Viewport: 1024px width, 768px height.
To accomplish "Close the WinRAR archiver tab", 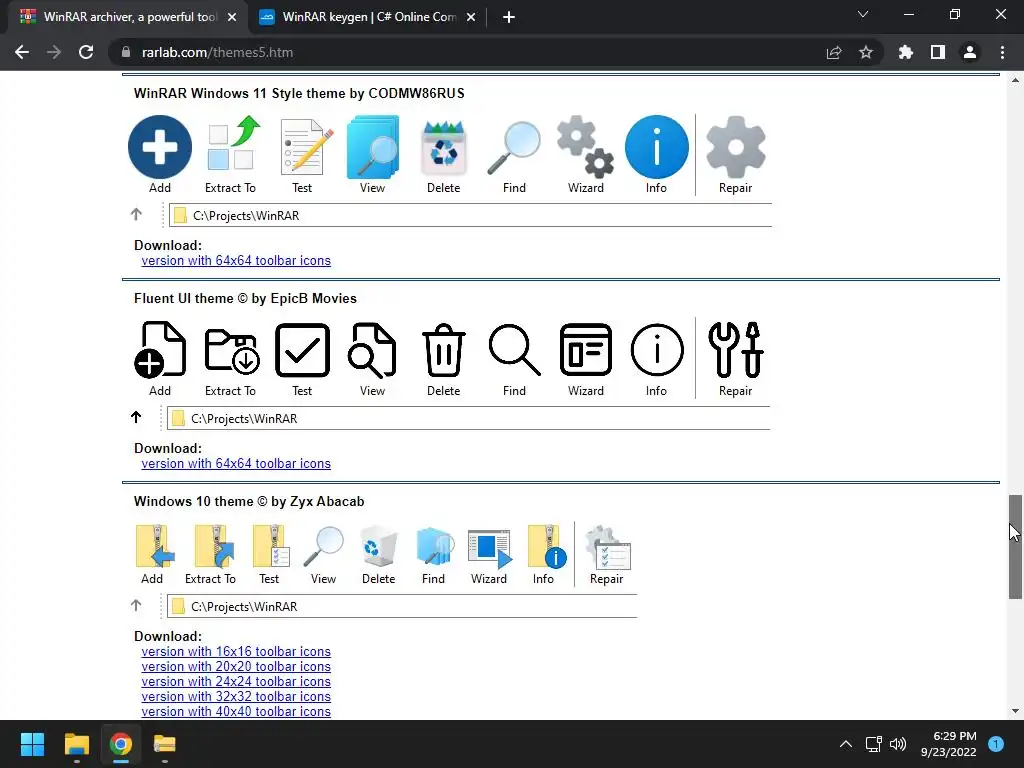I will (232, 17).
